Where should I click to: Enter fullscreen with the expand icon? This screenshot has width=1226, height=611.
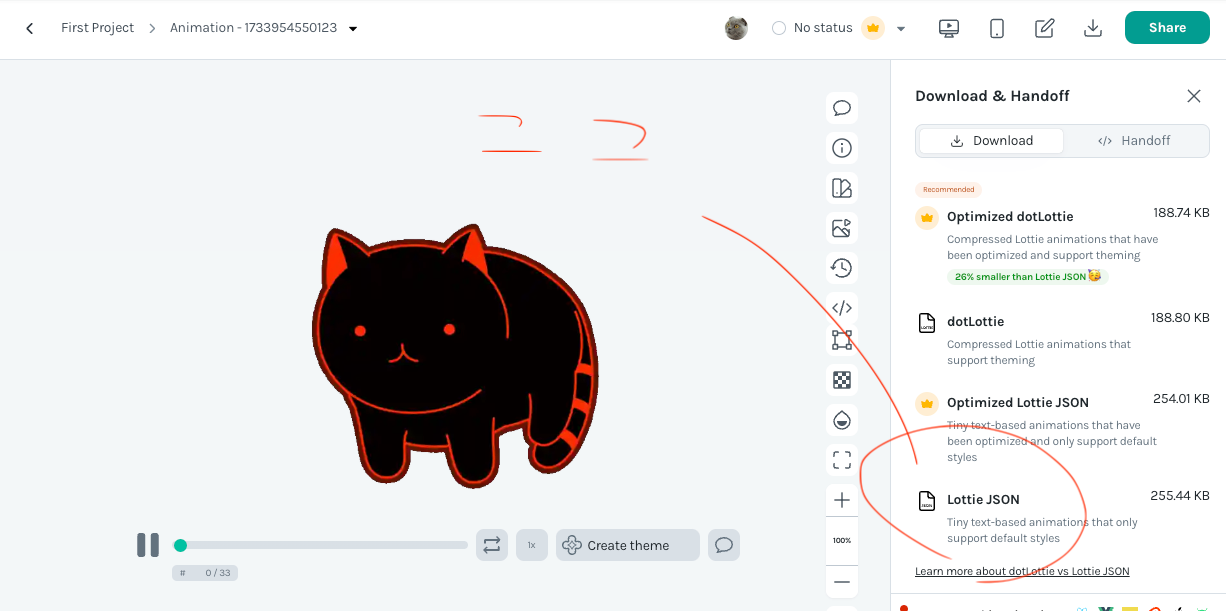click(842, 460)
